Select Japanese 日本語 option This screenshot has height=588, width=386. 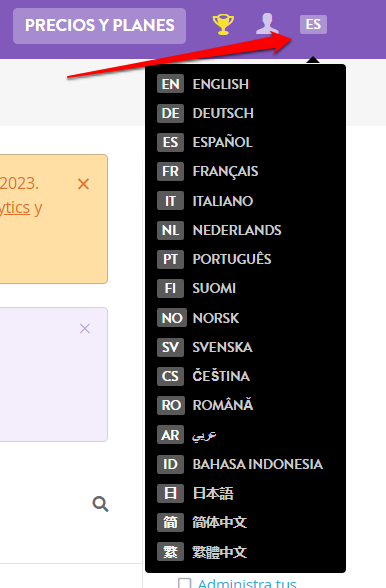(x=245, y=493)
